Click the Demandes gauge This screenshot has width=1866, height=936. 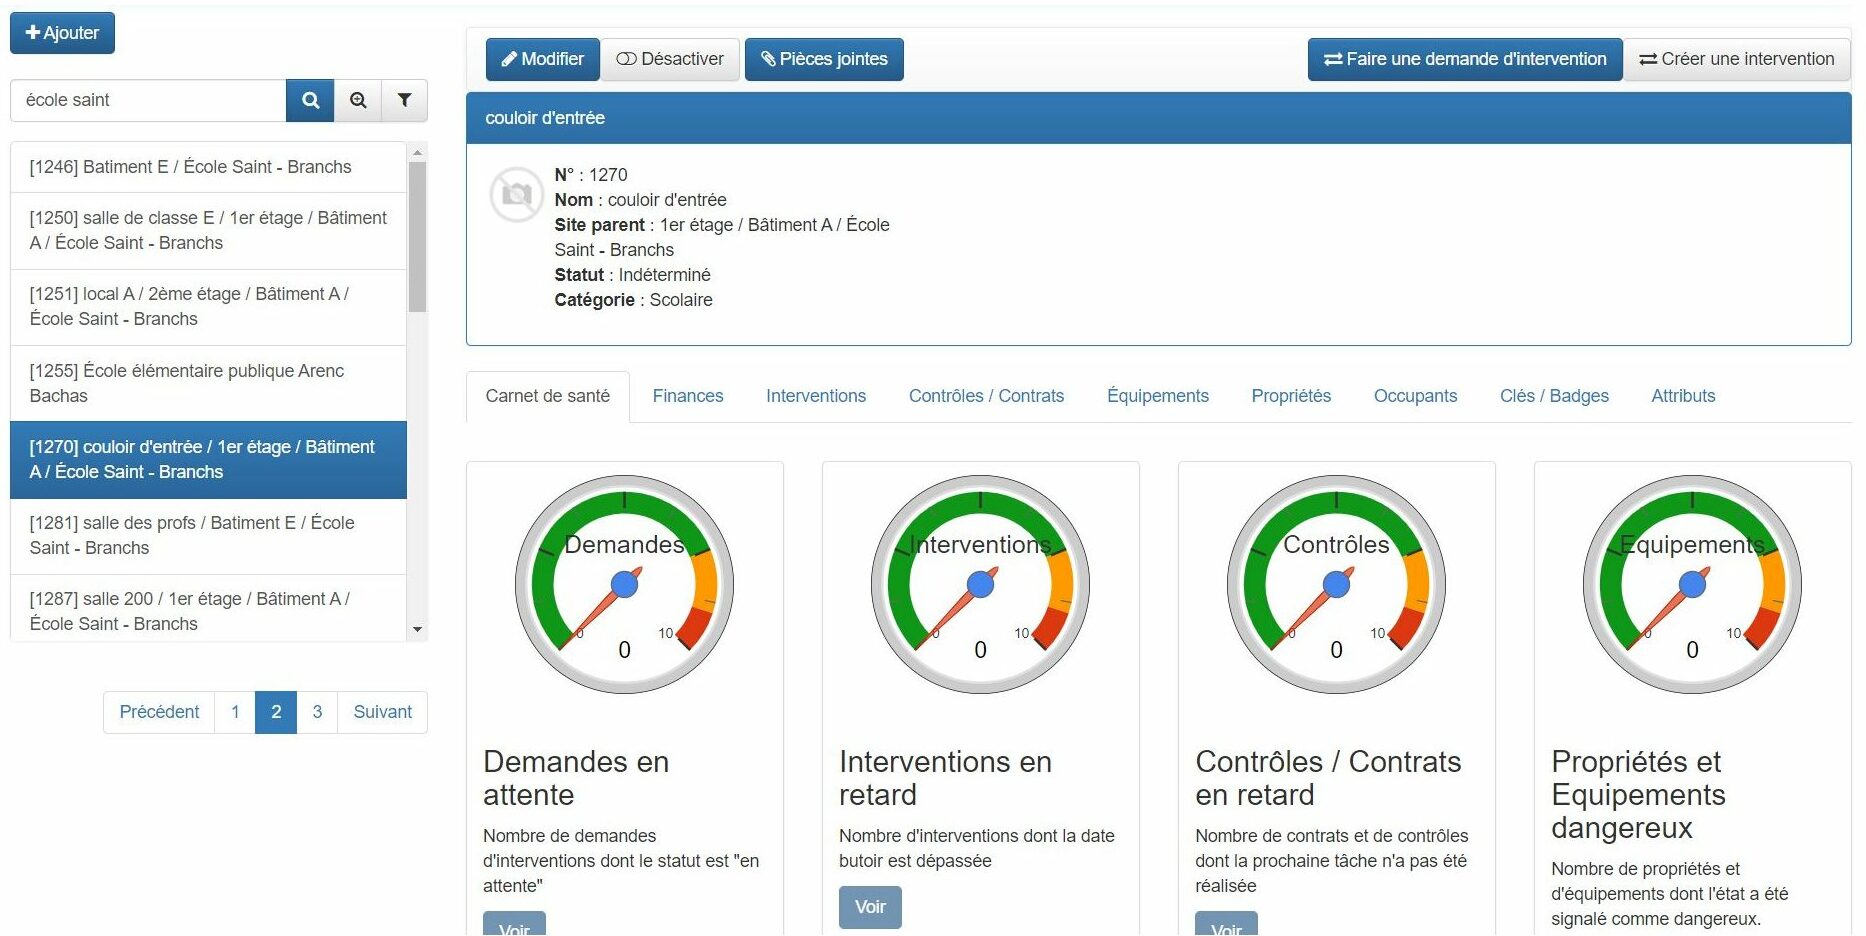click(x=625, y=585)
